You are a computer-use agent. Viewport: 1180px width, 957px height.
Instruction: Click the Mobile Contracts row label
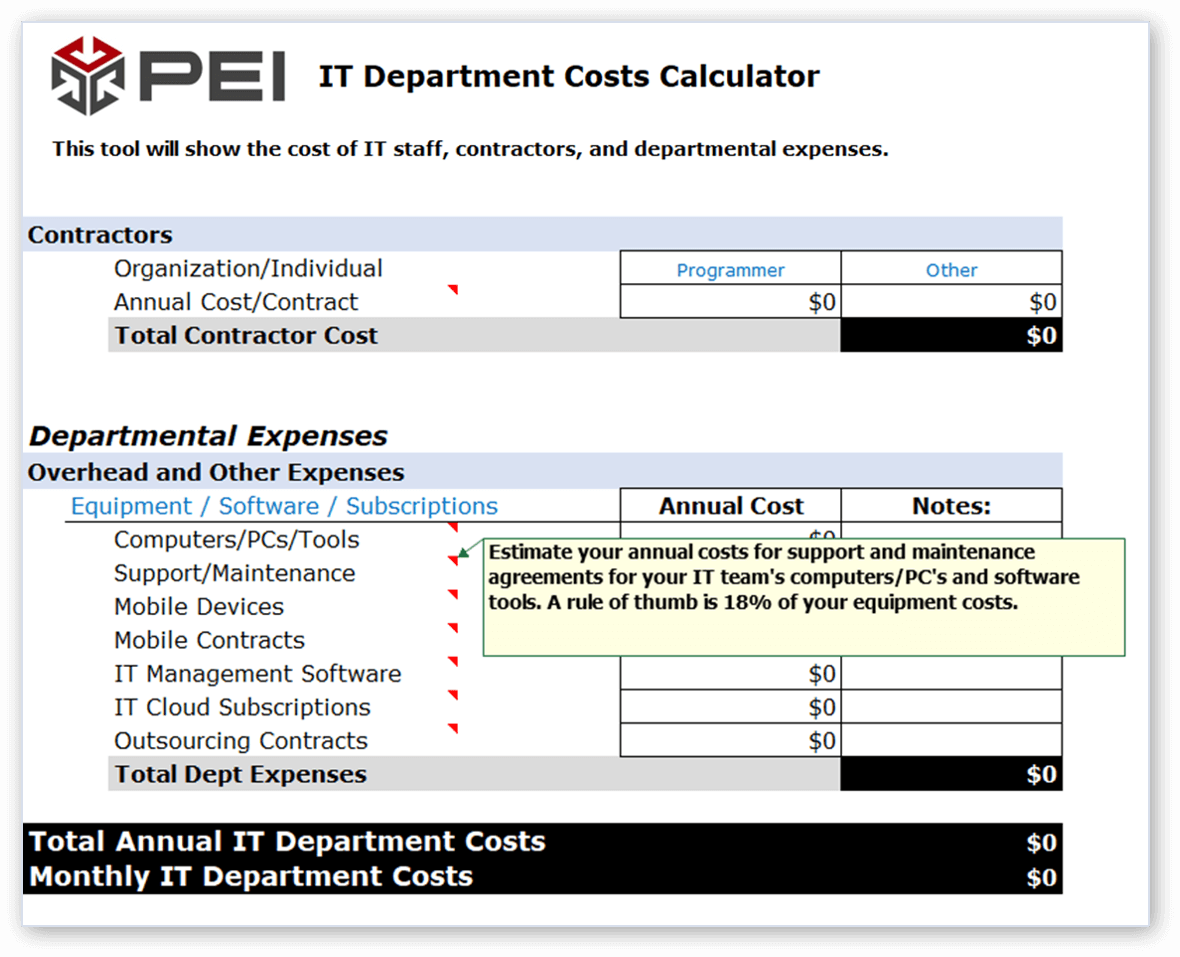(209, 640)
